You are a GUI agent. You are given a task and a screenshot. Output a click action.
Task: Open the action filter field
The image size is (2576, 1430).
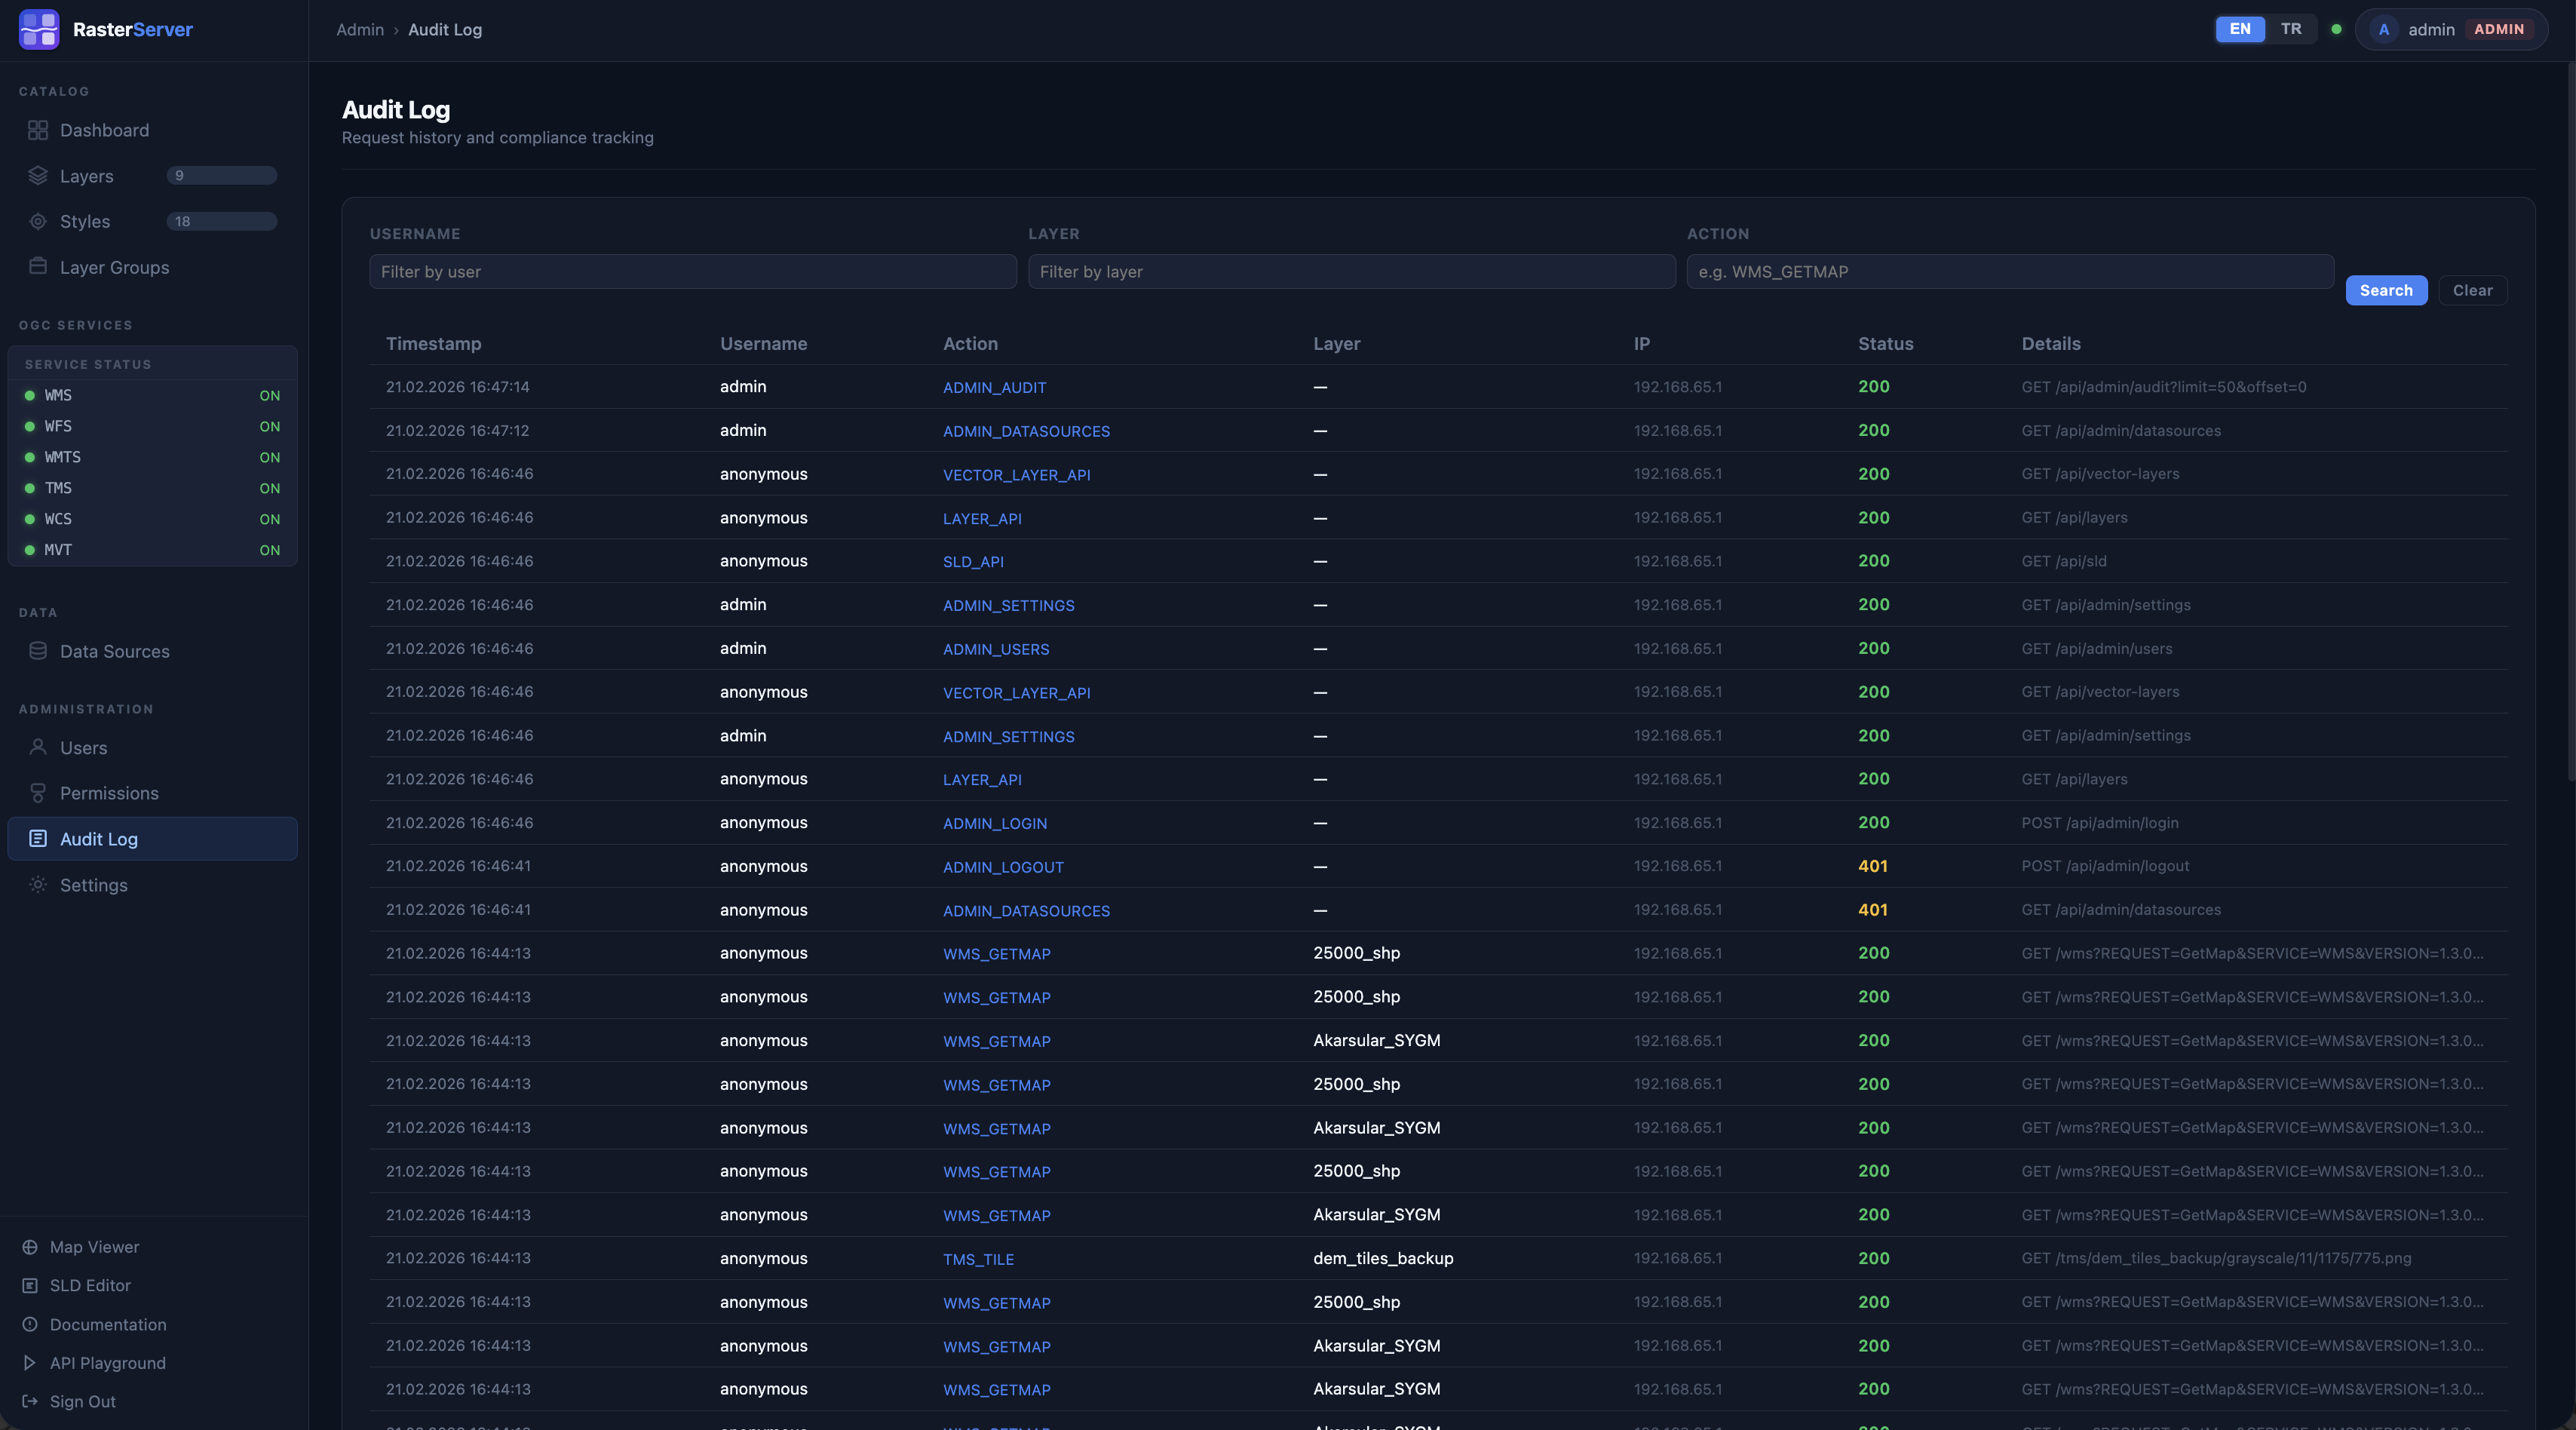pyautogui.click(x=2010, y=271)
